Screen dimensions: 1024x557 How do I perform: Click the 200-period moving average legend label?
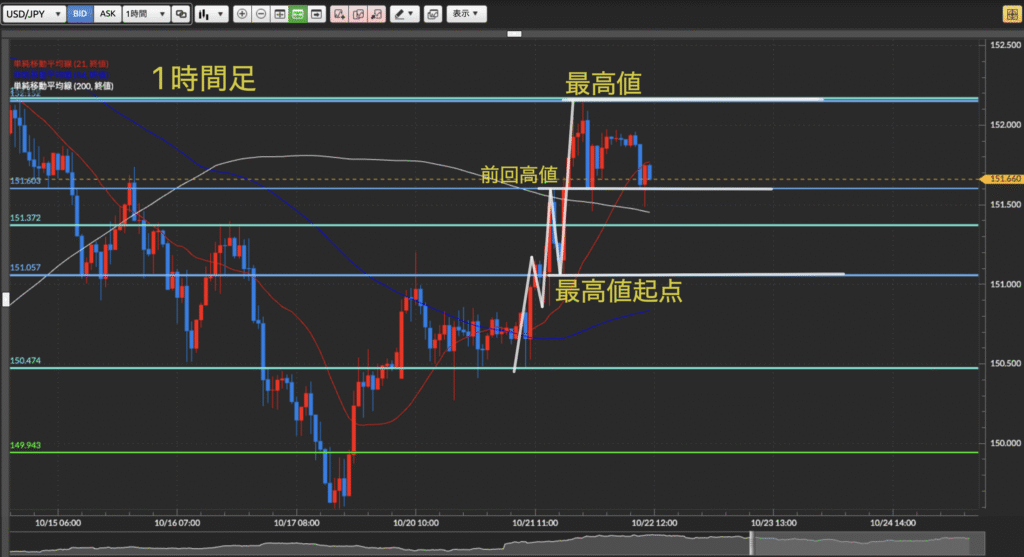point(62,87)
